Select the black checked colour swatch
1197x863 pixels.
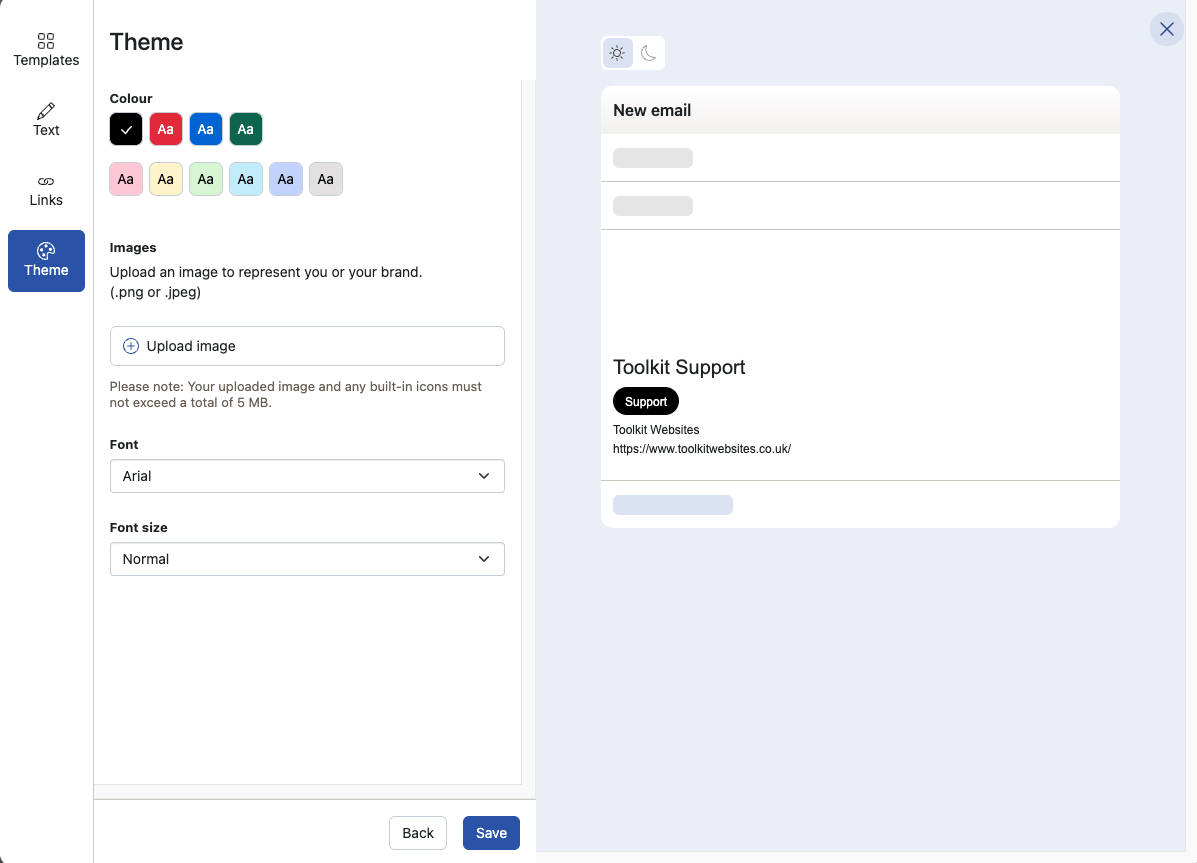(x=126, y=129)
